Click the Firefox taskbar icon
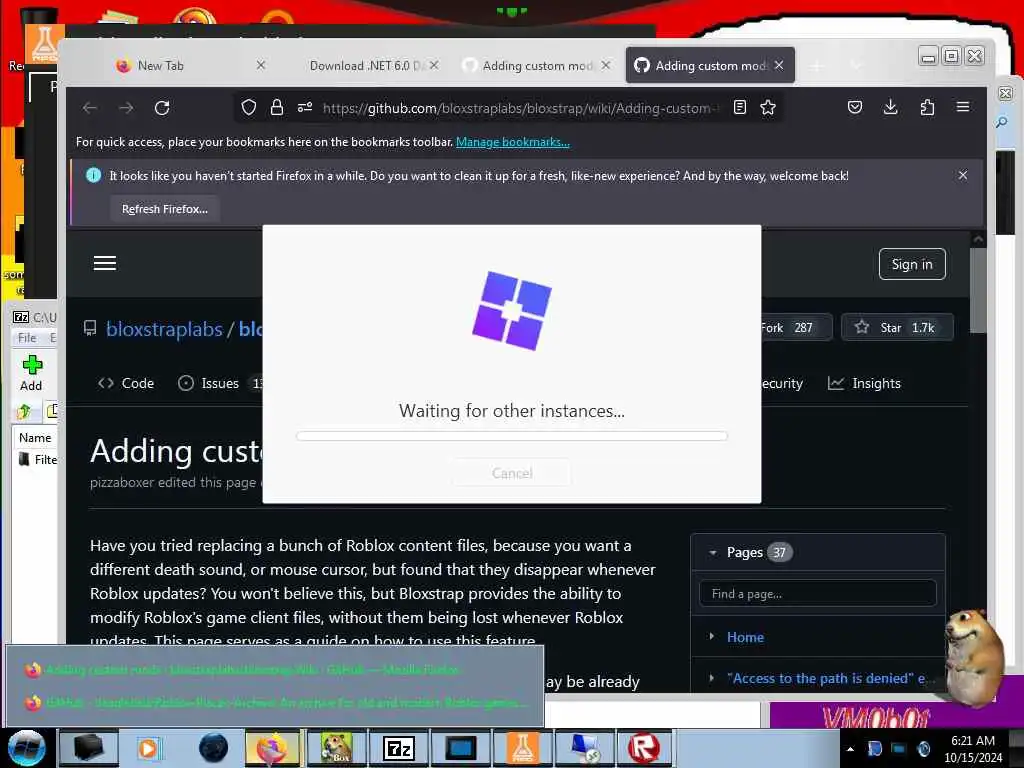Image resolution: width=1024 pixels, height=768 pixels. tap(272, 748)
